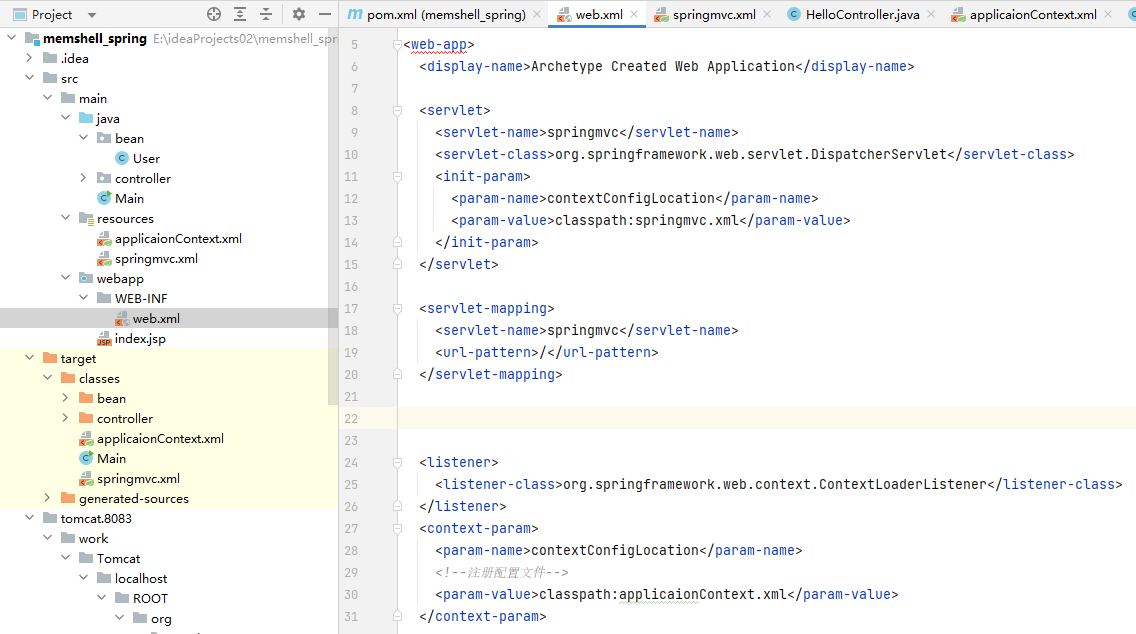Expand the controller package under java
This screenshot has width=1136, height=634.
84,178
